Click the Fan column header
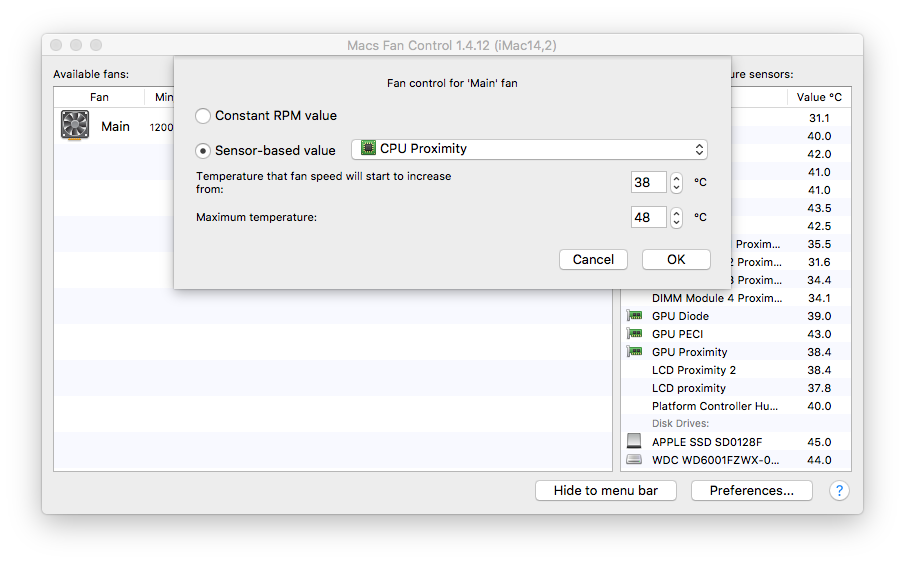 pos(99,97)
